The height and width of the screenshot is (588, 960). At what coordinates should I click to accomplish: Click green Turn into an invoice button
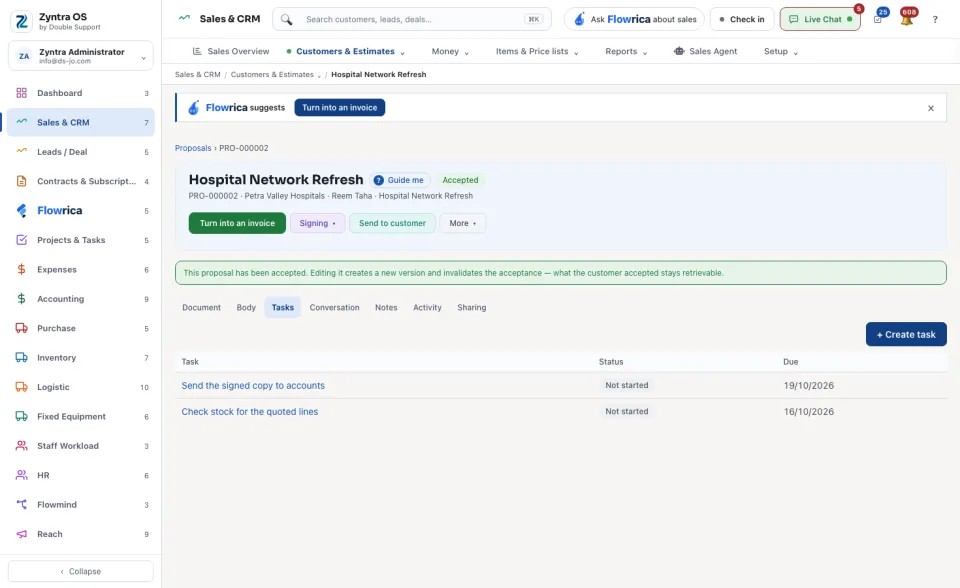pyautogui.click(x=237, y=223)
